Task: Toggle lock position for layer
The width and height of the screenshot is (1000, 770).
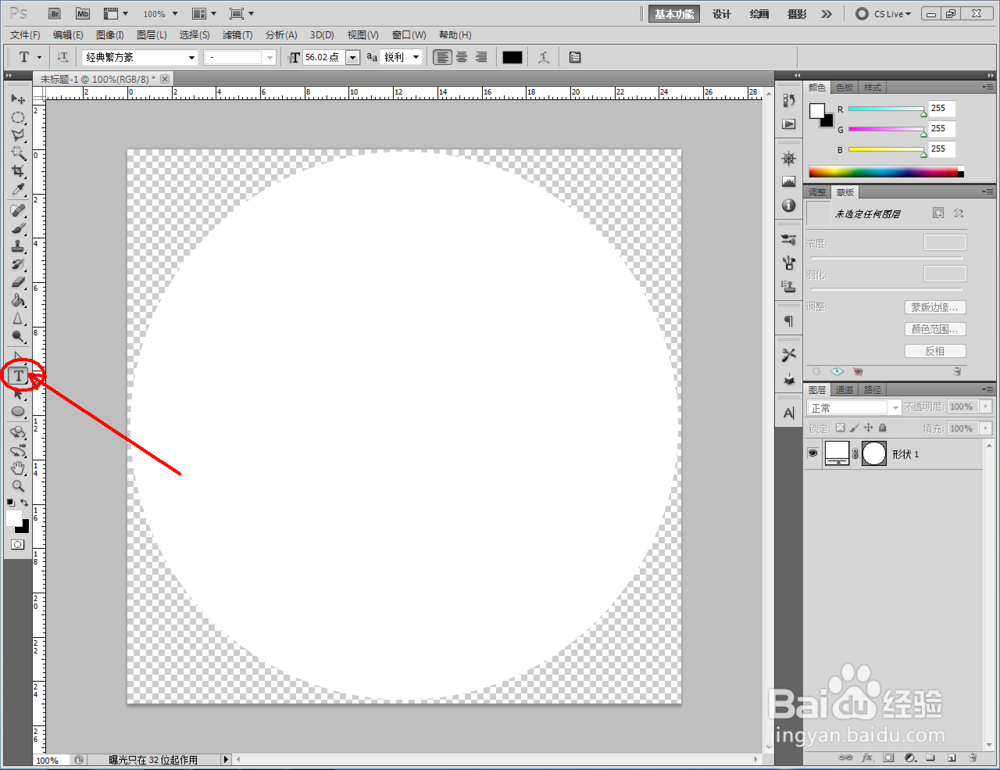Action: 868,428
